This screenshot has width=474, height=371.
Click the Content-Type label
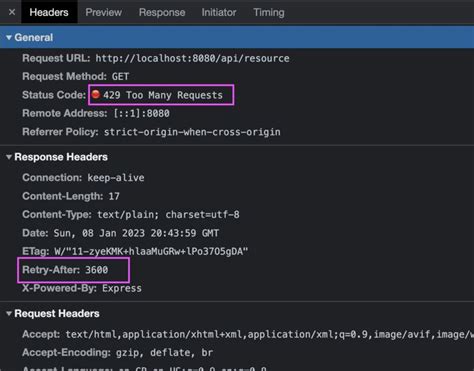[57, 214]
